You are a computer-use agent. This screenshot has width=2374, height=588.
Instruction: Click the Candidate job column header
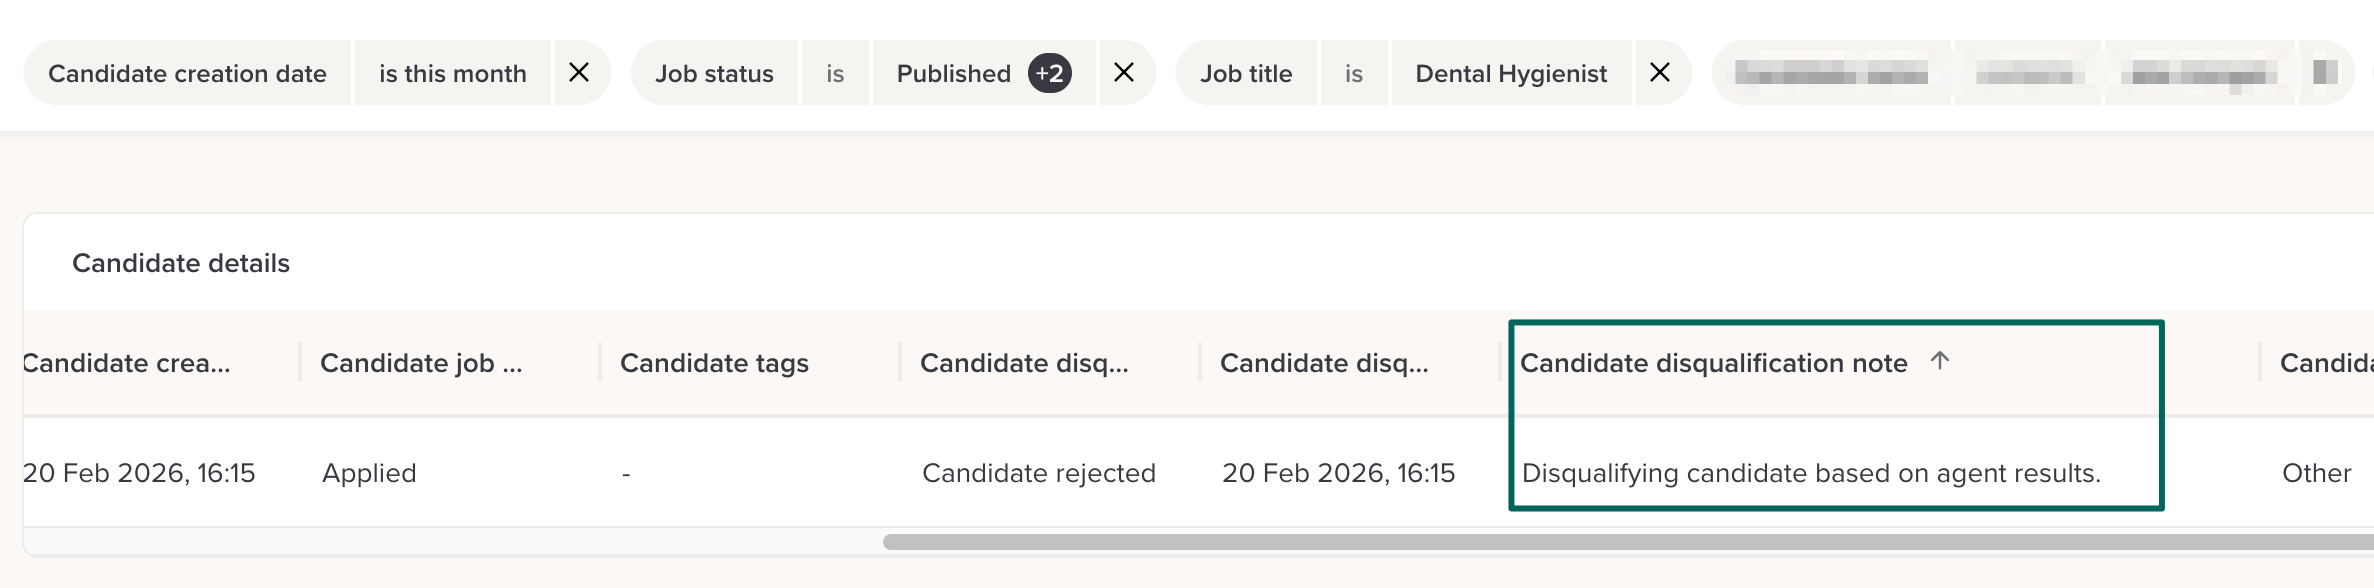(421, 363)
